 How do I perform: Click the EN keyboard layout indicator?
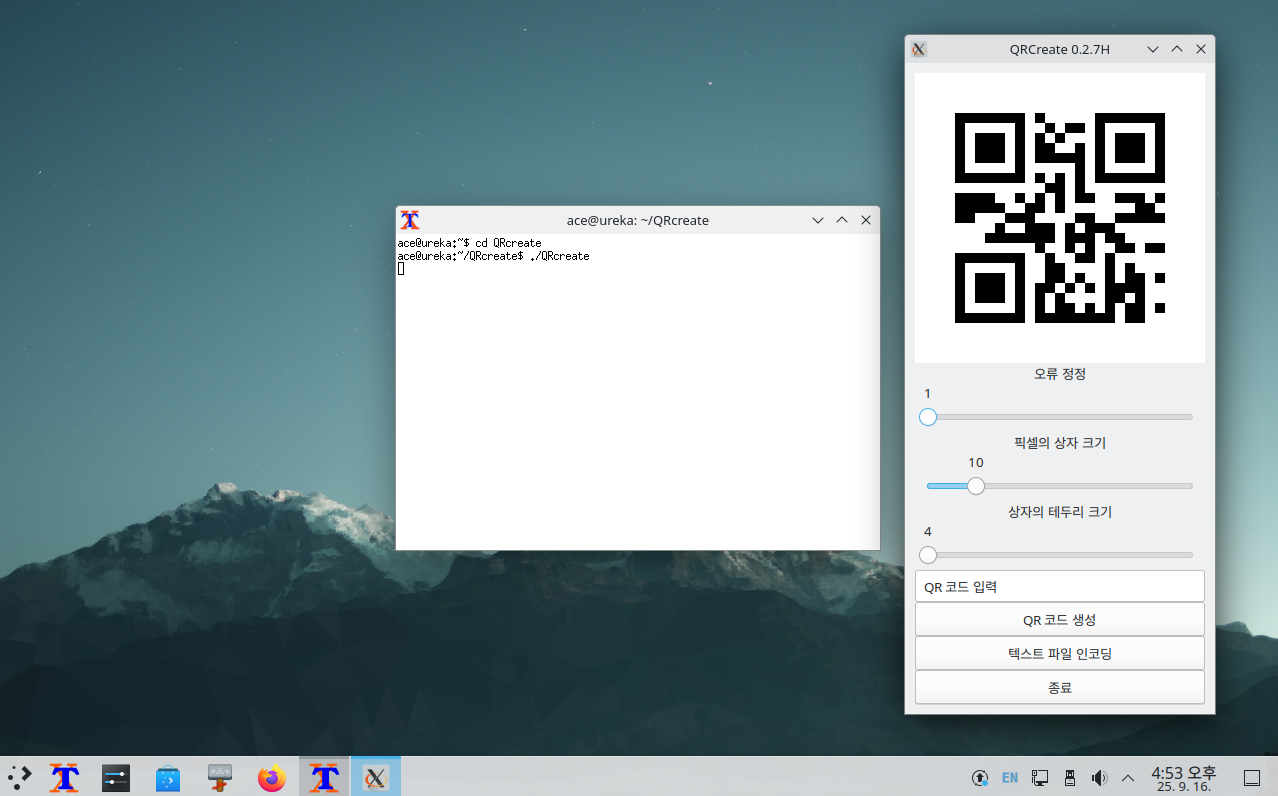pyautogui.click(x=1010, y=777)
